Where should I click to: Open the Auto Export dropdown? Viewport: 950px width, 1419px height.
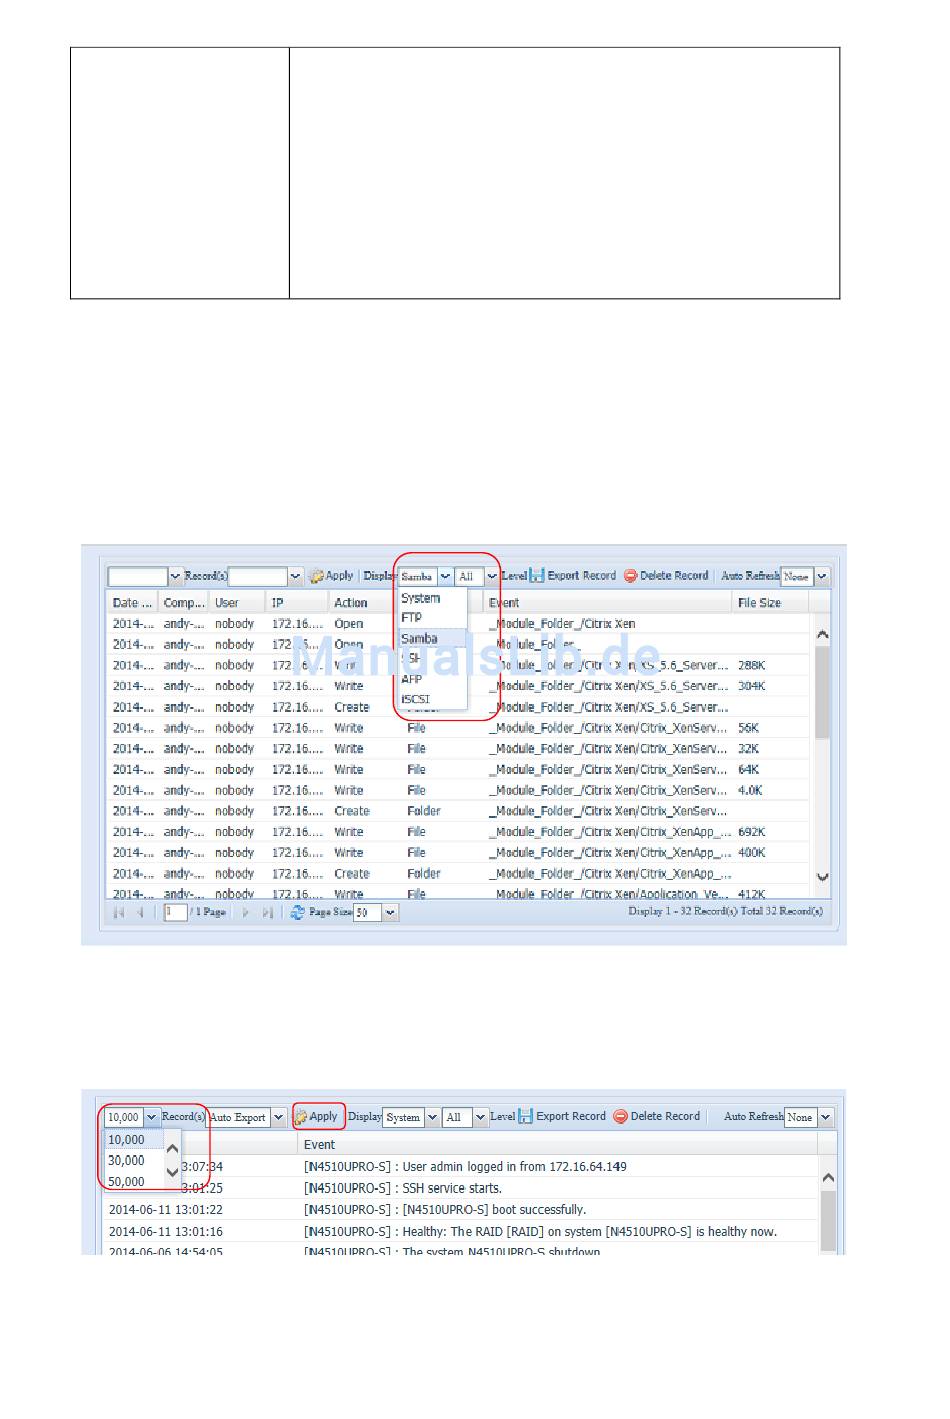click(279, 1117)
